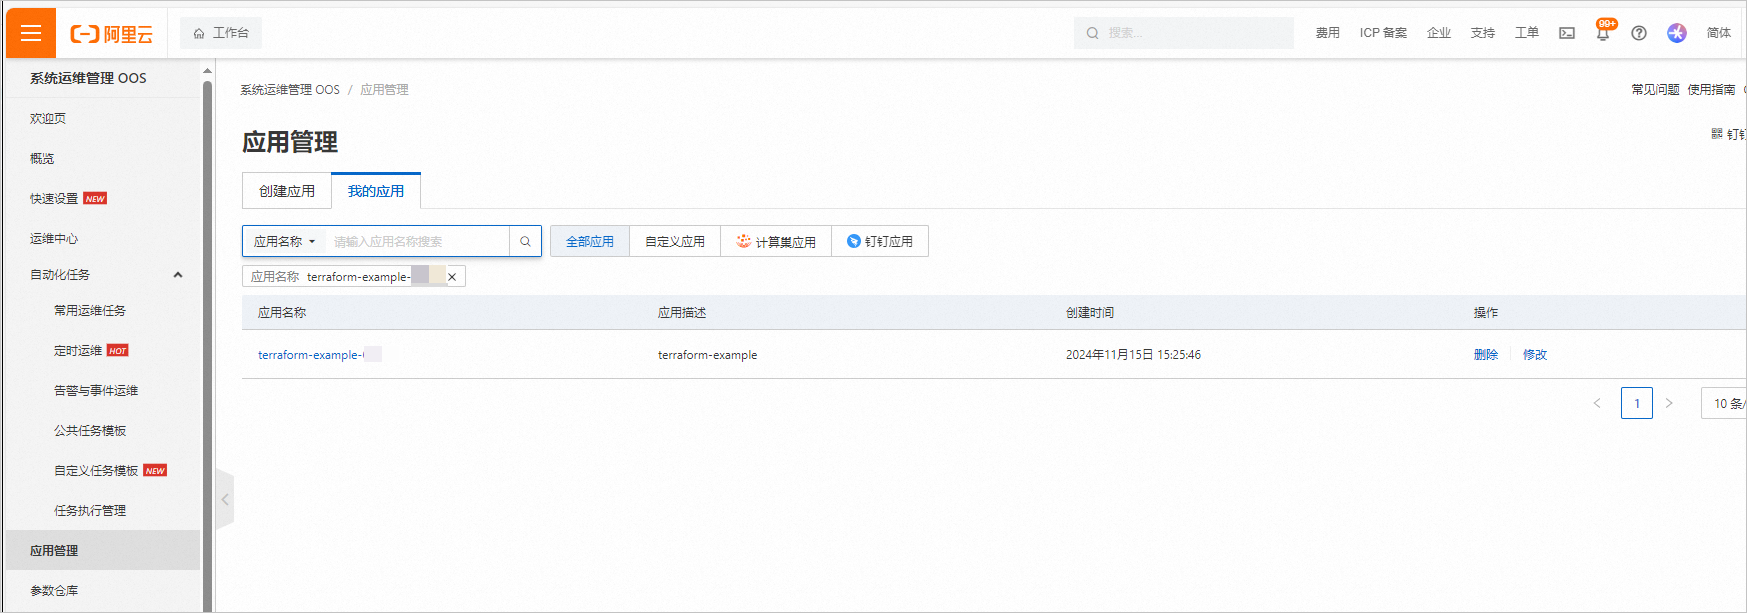Select the 计算巢应用 filter
Image resolution: width=1747 pixels, height=613 pixels.
tap(776, 241)
